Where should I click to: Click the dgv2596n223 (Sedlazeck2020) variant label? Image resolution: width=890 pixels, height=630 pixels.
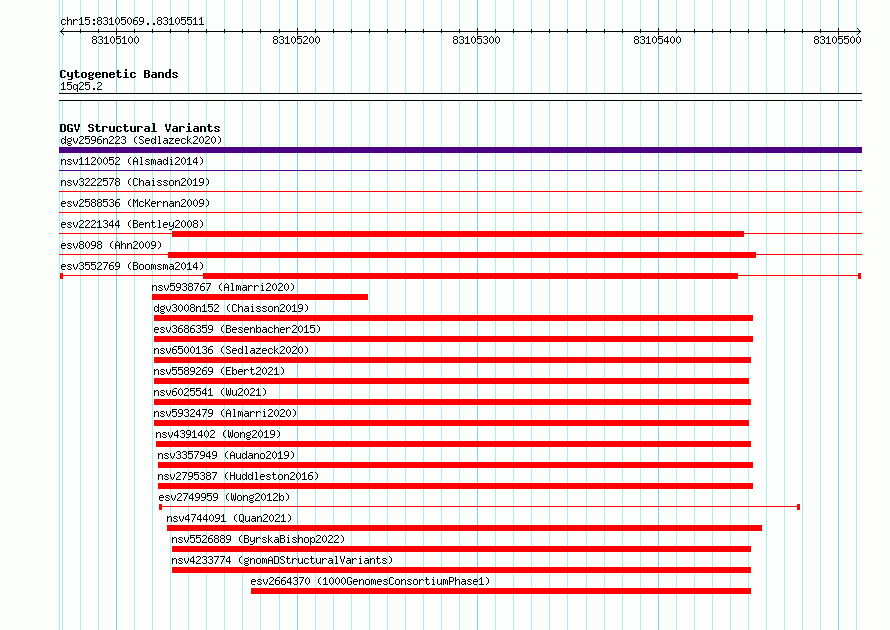pyautogui.click(x=141, y=140)
